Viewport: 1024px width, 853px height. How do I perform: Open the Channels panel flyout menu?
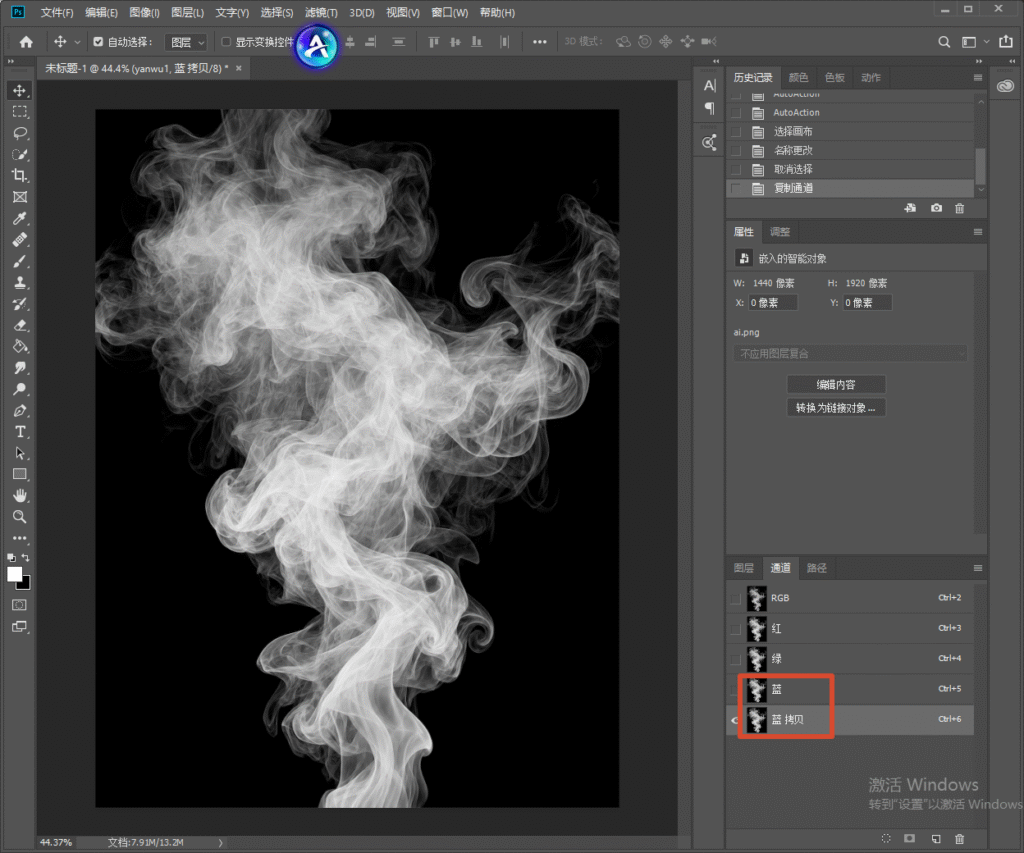978,568
